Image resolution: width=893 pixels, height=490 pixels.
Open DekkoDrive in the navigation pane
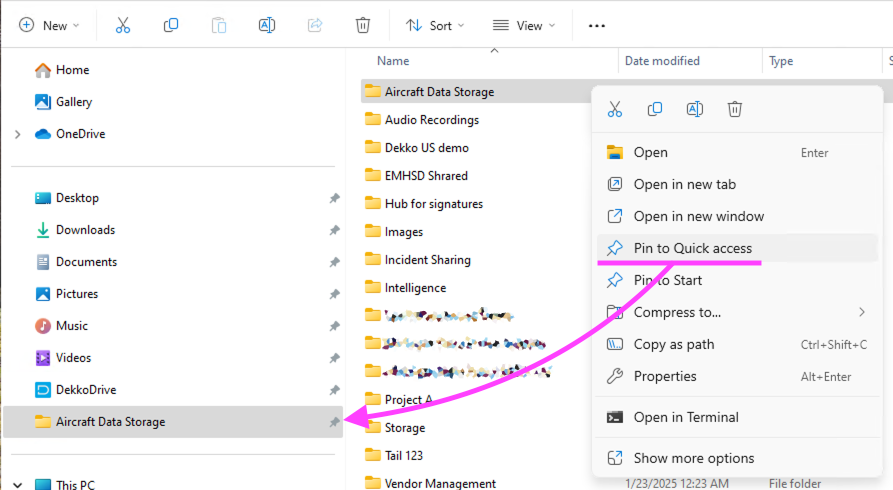[75, 389]
